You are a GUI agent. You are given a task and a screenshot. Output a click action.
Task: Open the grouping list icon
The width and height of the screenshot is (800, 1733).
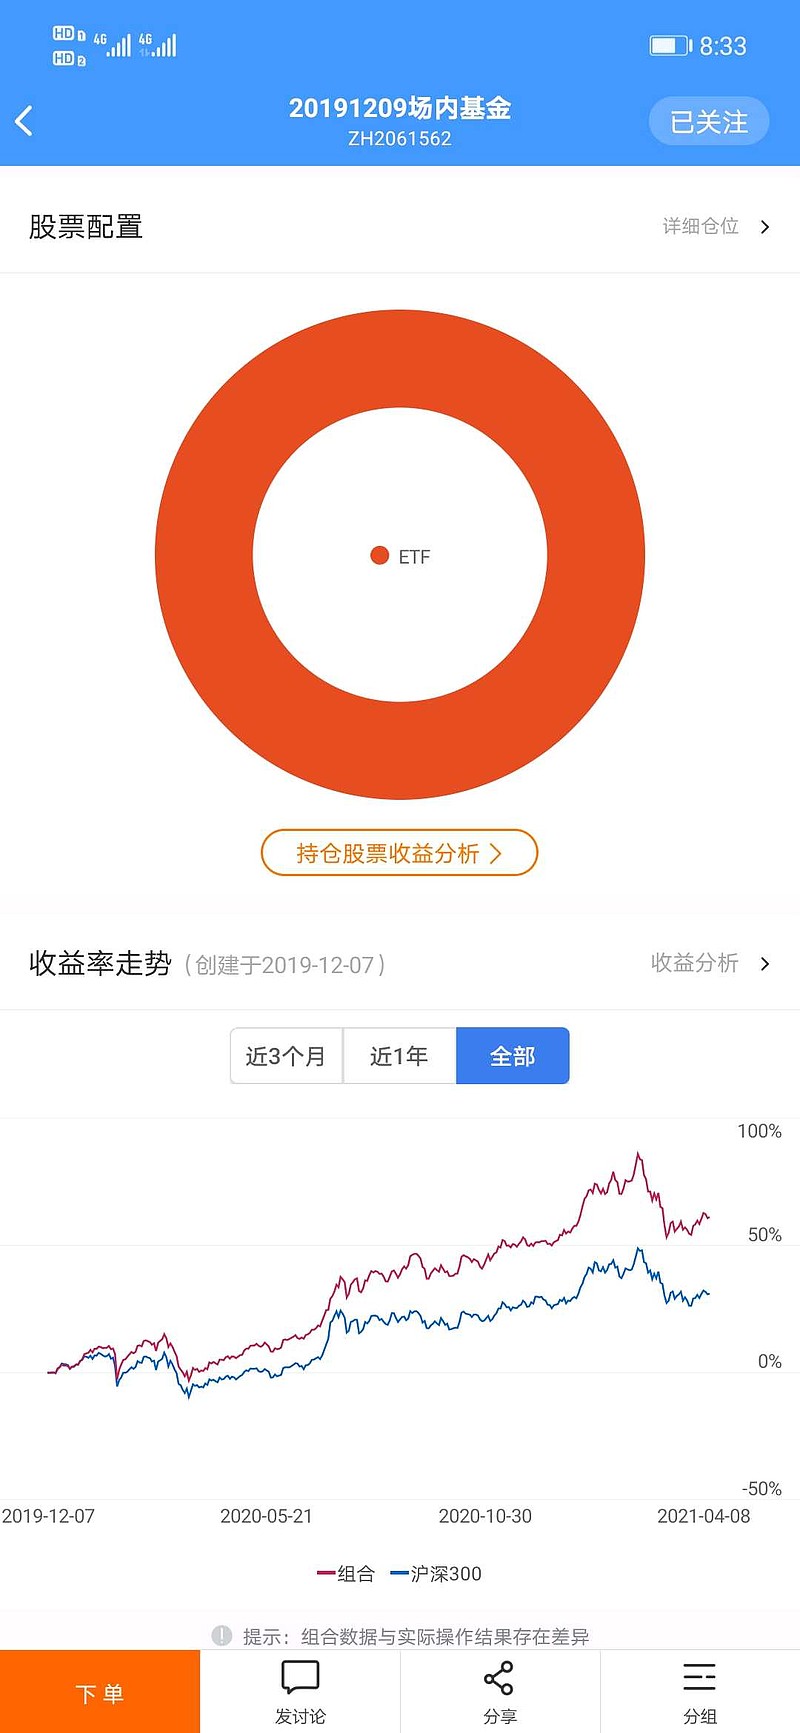699,1677
